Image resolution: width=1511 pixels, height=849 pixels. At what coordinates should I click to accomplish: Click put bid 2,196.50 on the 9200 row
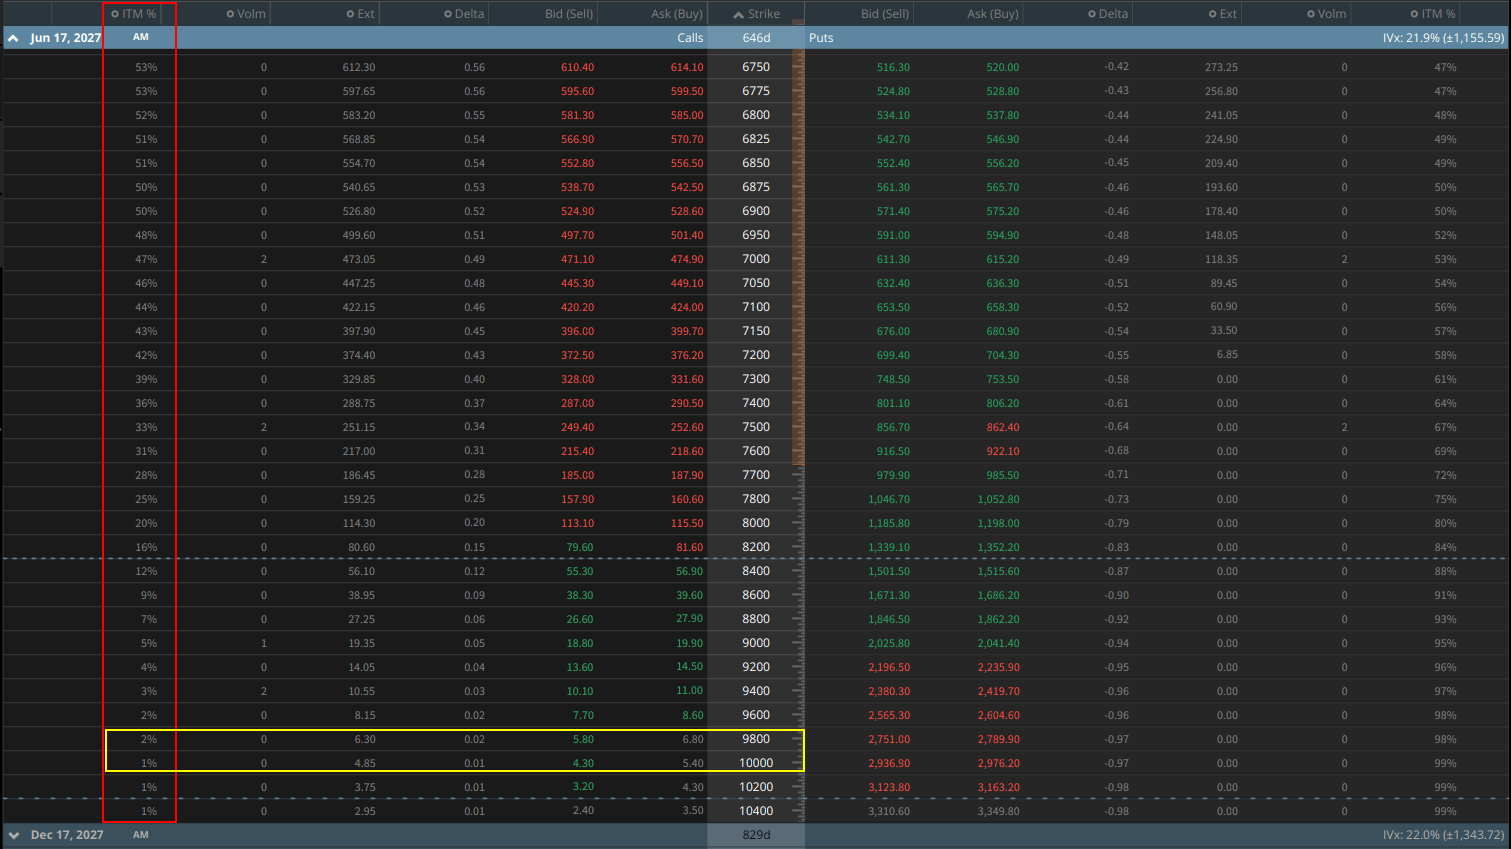[x=889, y=667]
